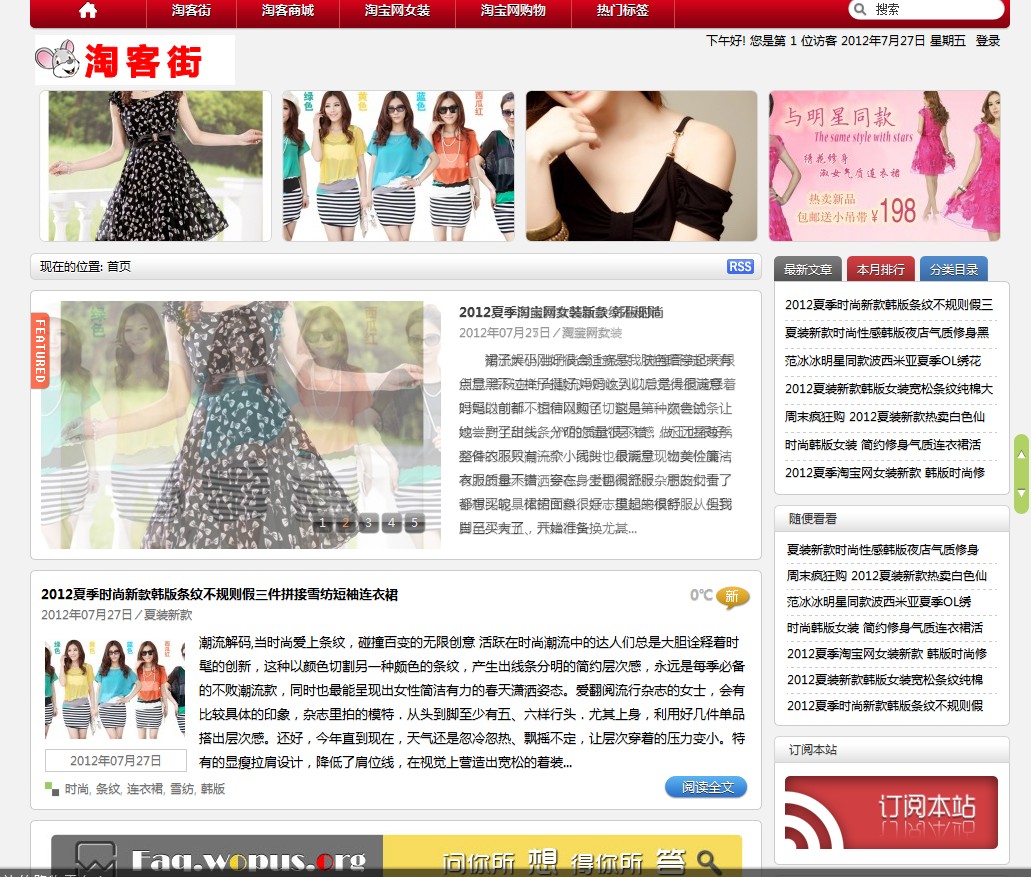Open latest post 2012夏季时尚新款韩版条纹不规则假三
Screen dimensions: 1031x877
coord(889,305)
